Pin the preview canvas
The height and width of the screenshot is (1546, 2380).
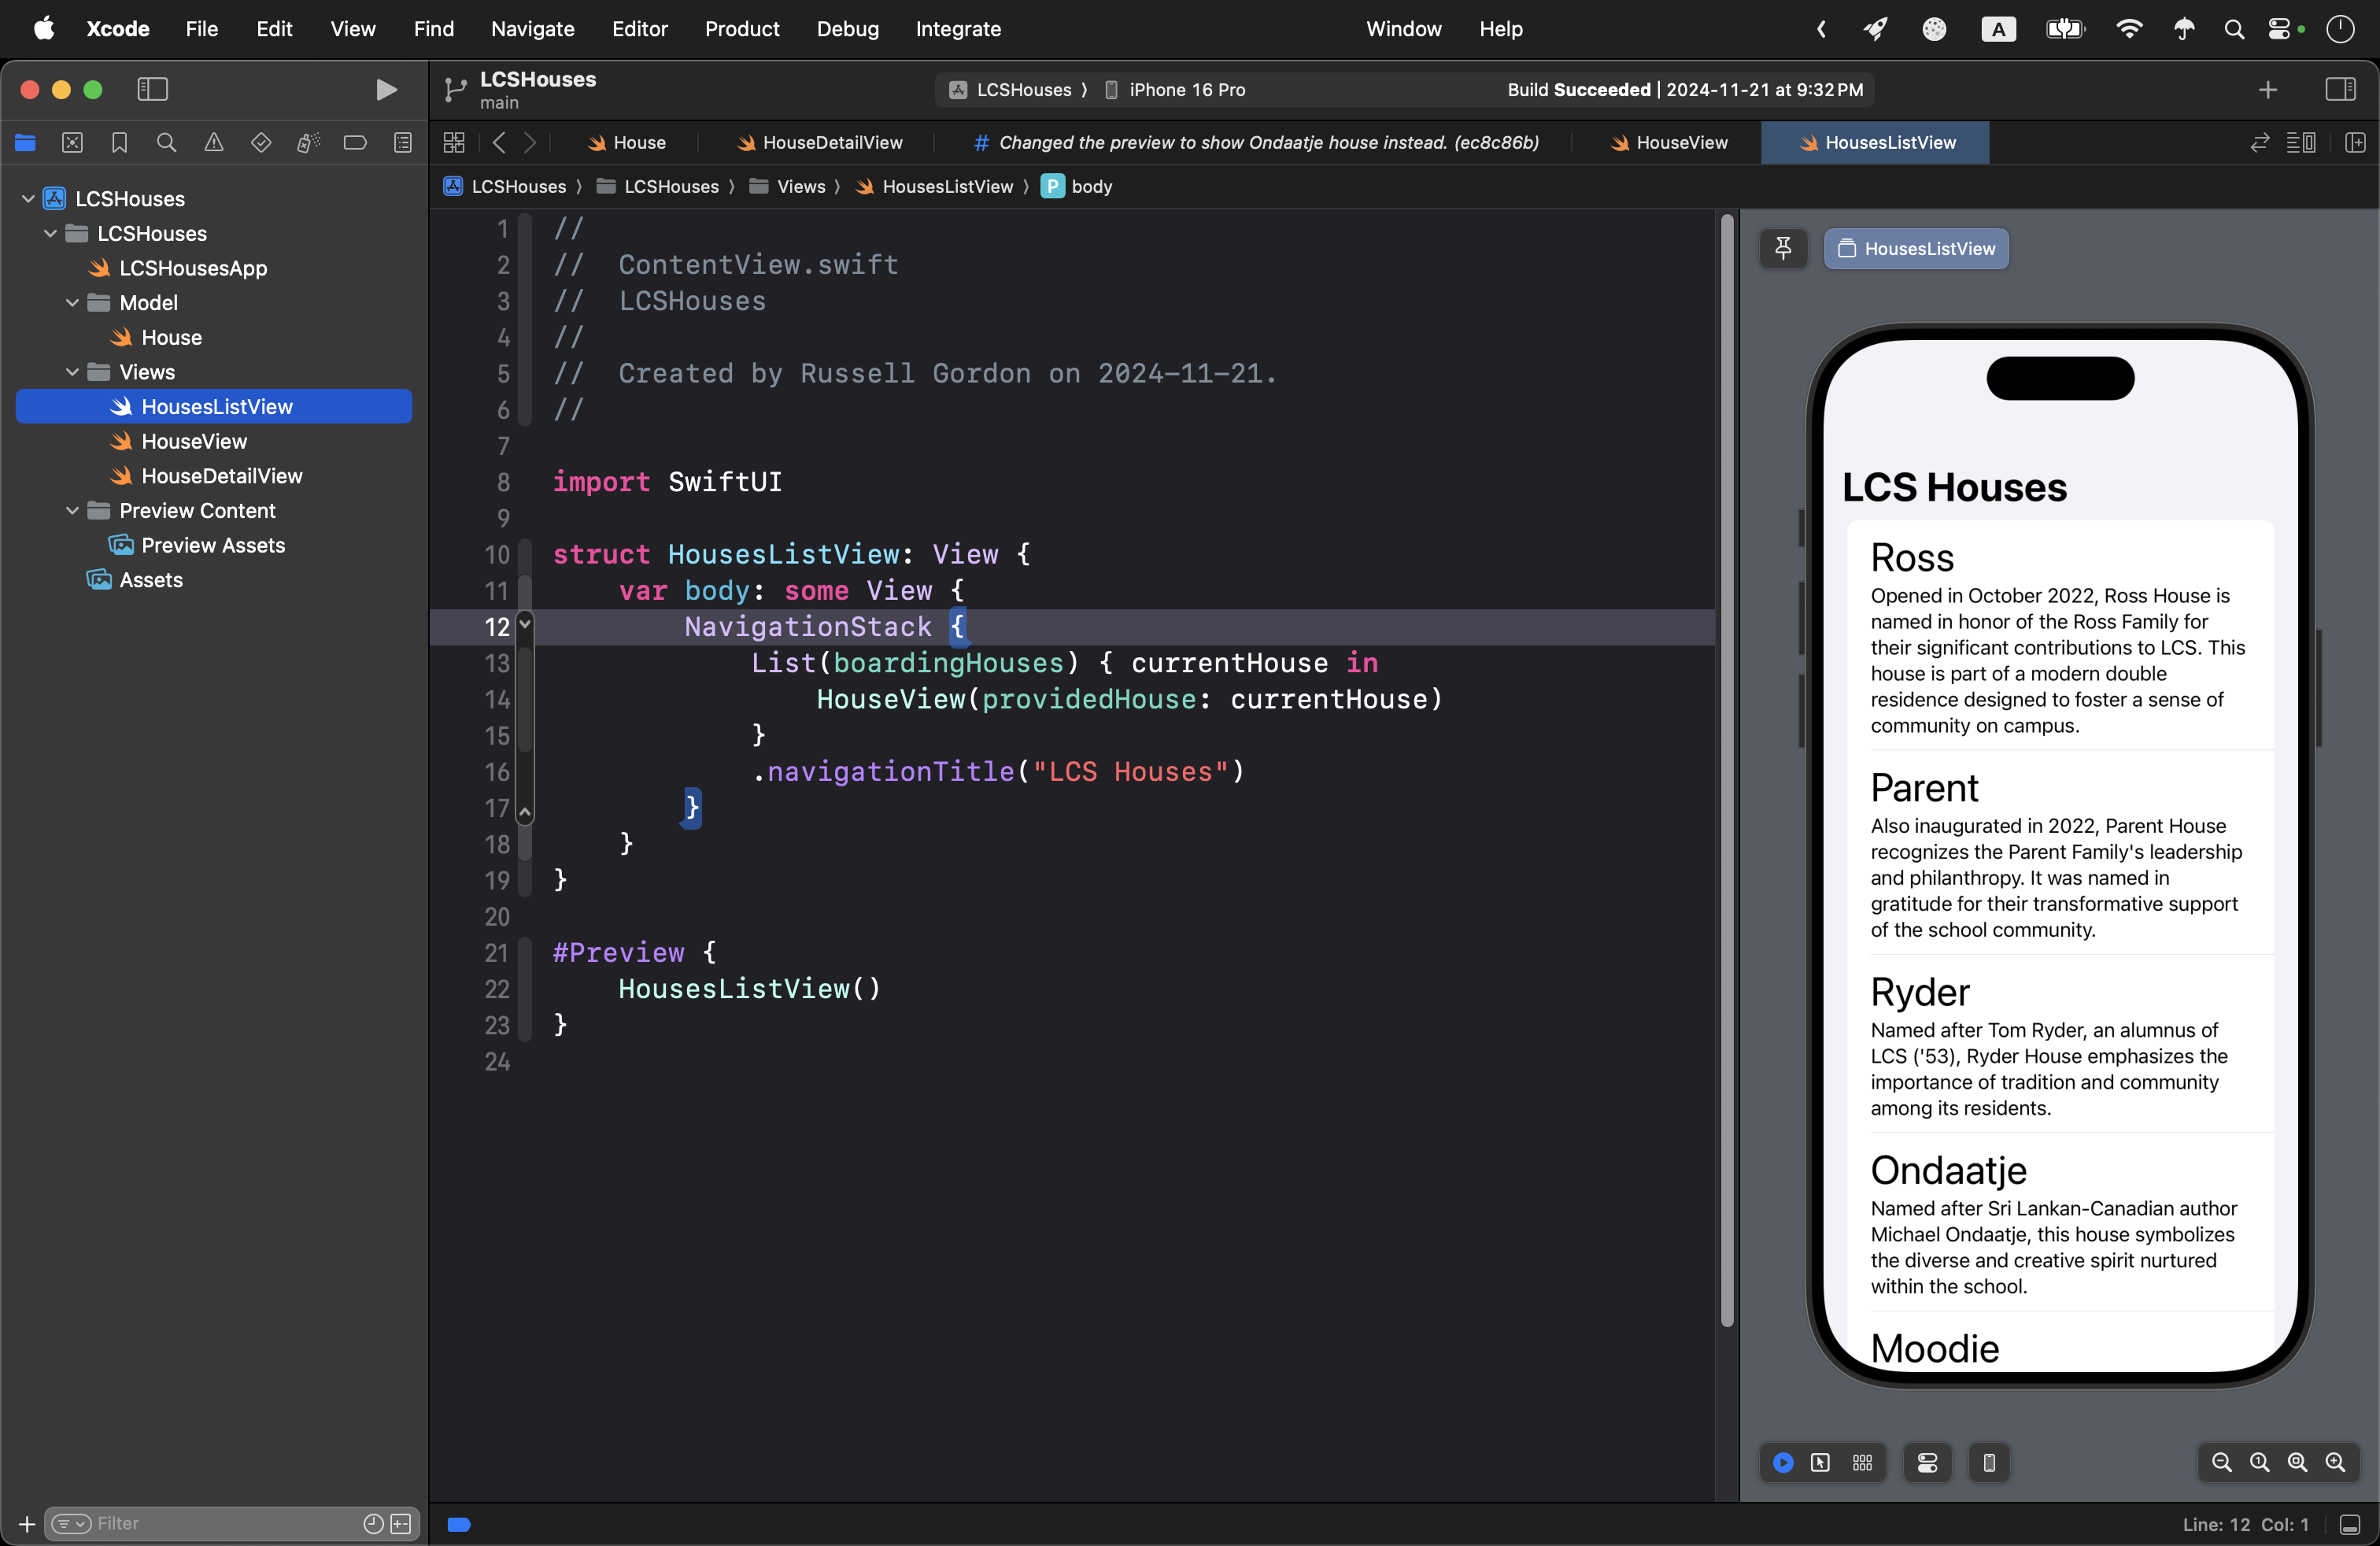[1783, 248]
